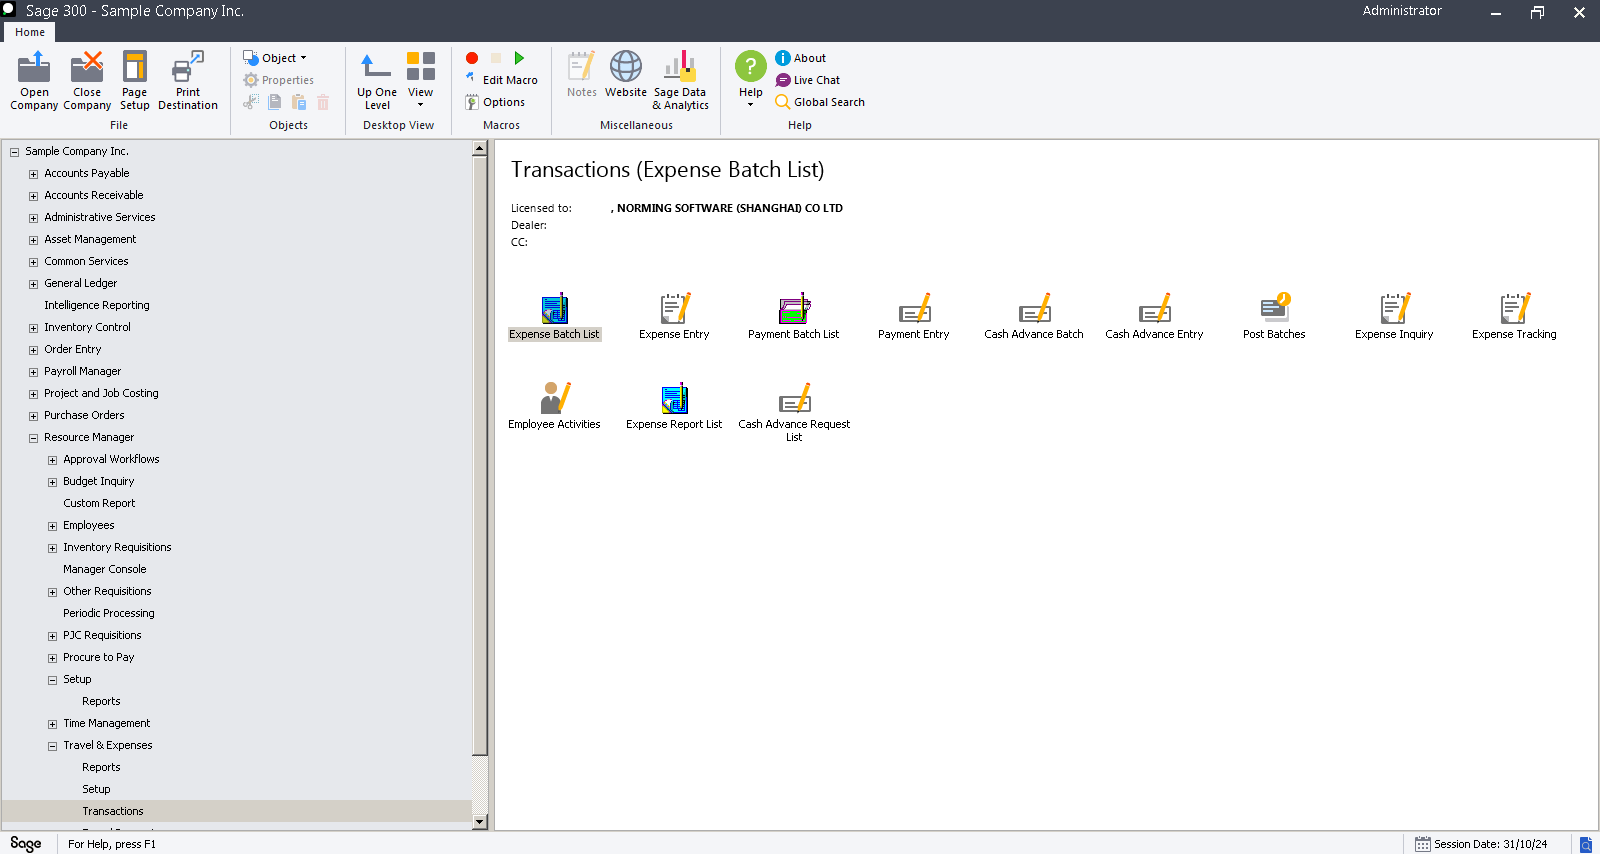Screen dimensions: 1600x854
Task: Click the Session Date 31/10/24 text
Action: (1491, 844)
